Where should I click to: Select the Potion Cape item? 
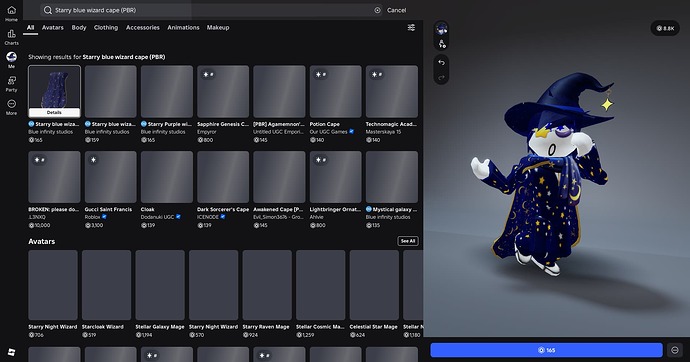(x=335, y=91)
